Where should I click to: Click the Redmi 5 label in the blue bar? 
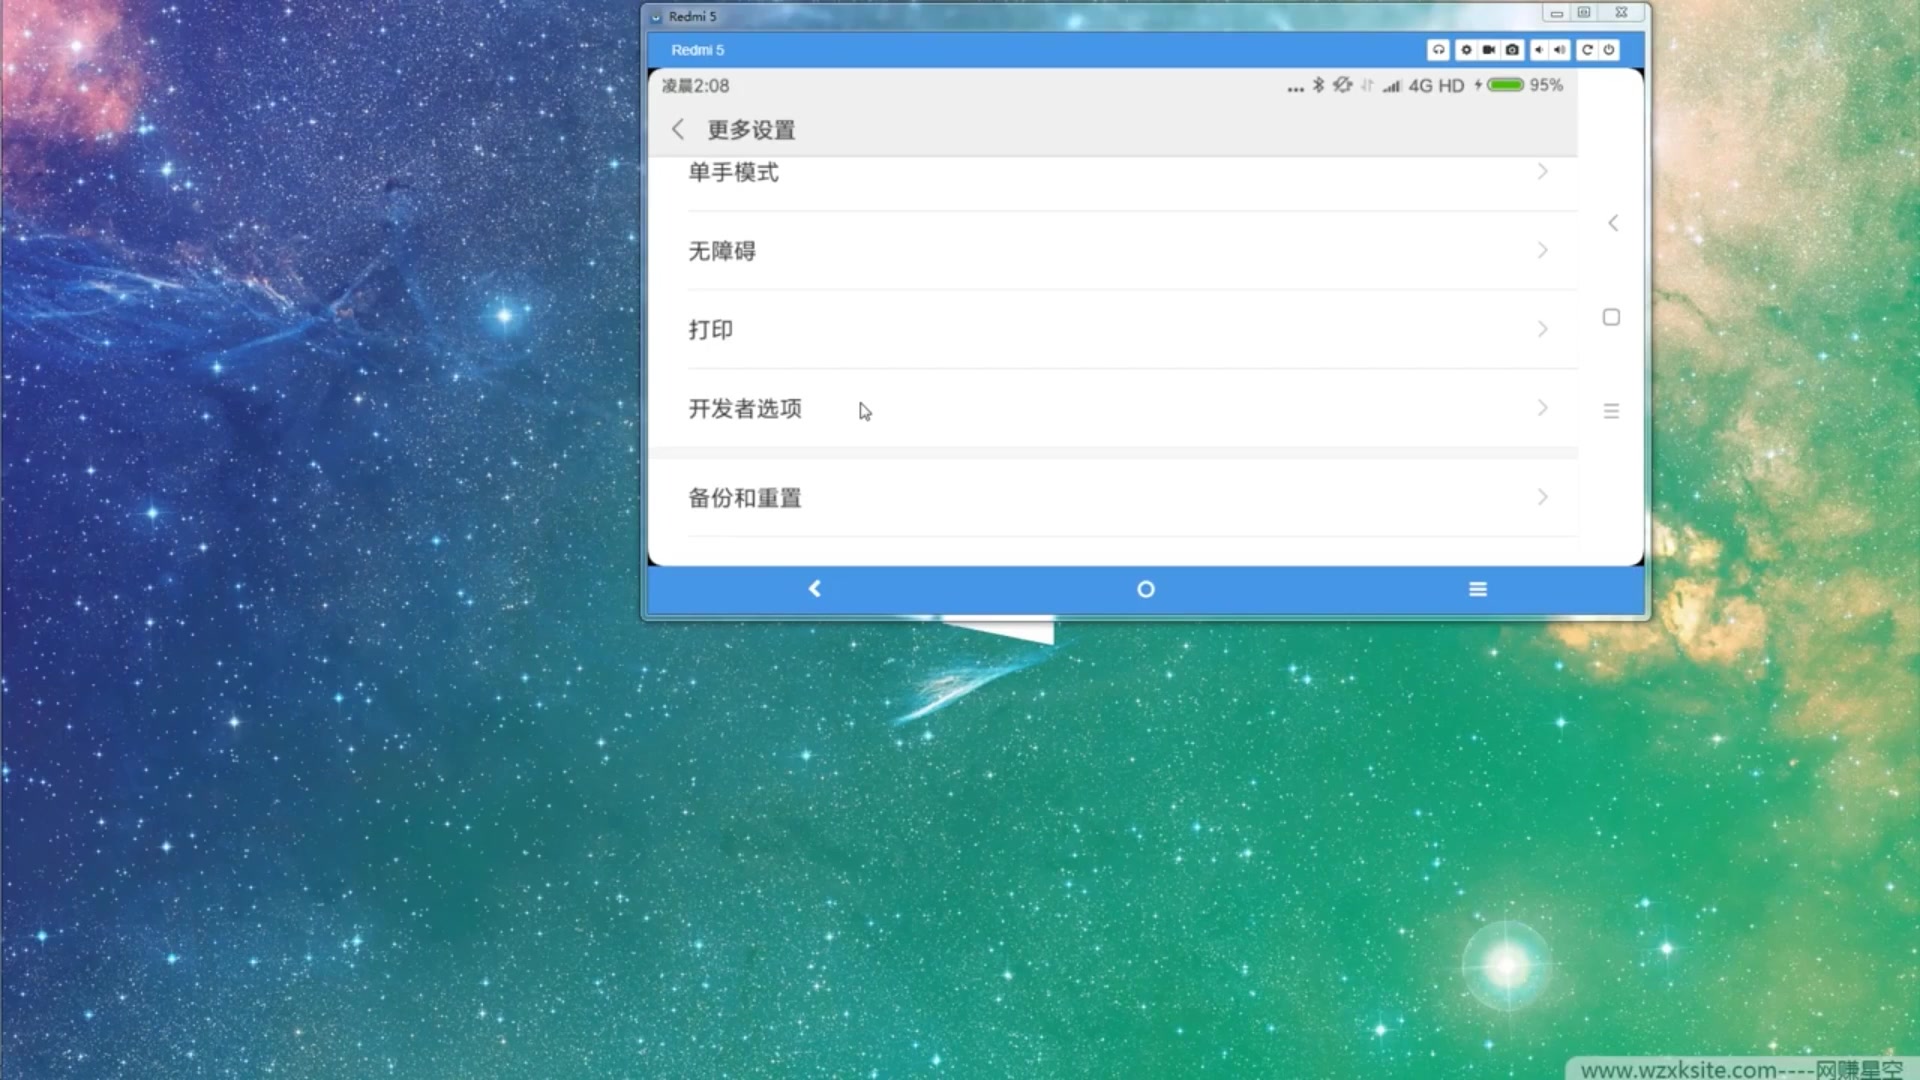(697, 50)
